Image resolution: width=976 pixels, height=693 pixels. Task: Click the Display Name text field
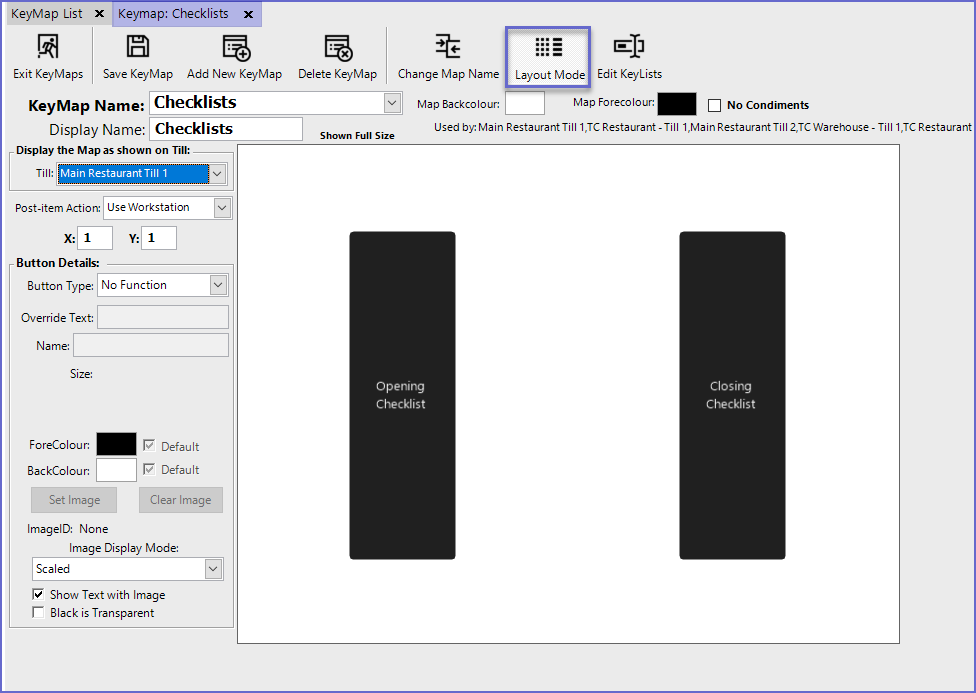[226, 129]
